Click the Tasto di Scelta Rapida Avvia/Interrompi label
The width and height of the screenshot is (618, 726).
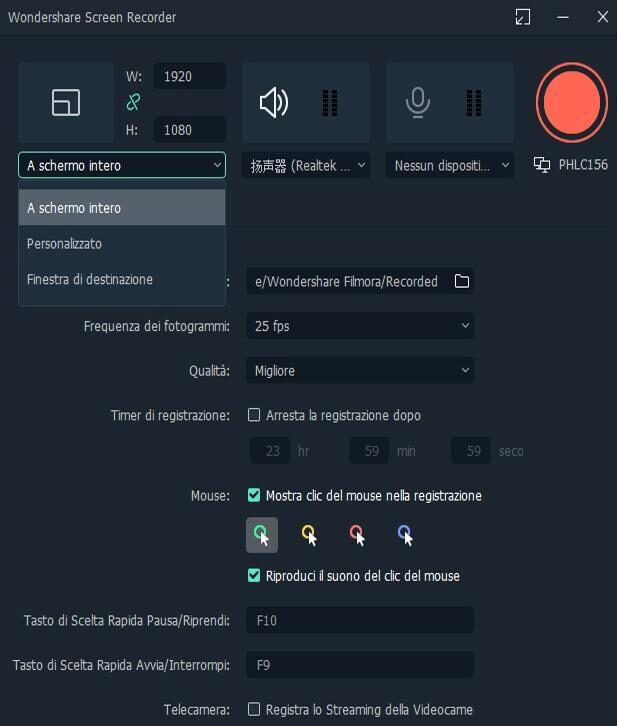pos(121,665)
